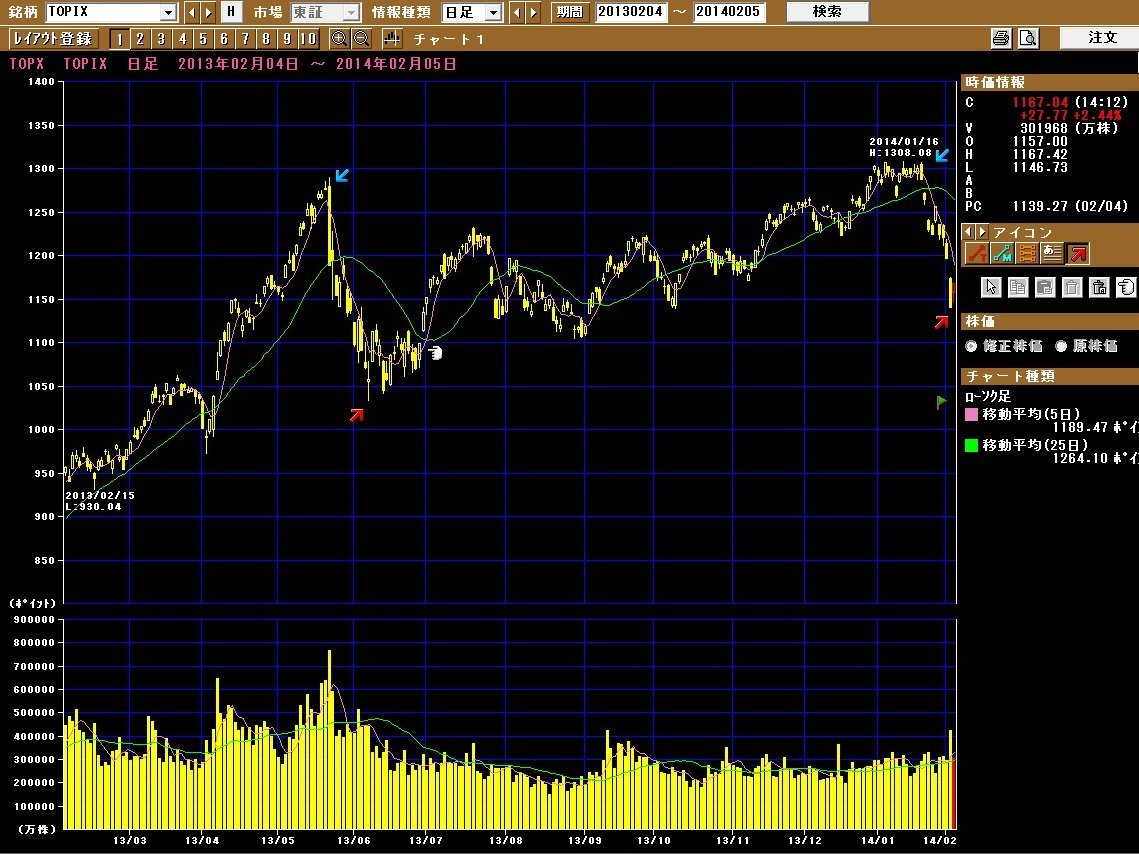Zoom out with the magnifier minus icon
This screenshot has height=854, width=1139.
point(361,38)
